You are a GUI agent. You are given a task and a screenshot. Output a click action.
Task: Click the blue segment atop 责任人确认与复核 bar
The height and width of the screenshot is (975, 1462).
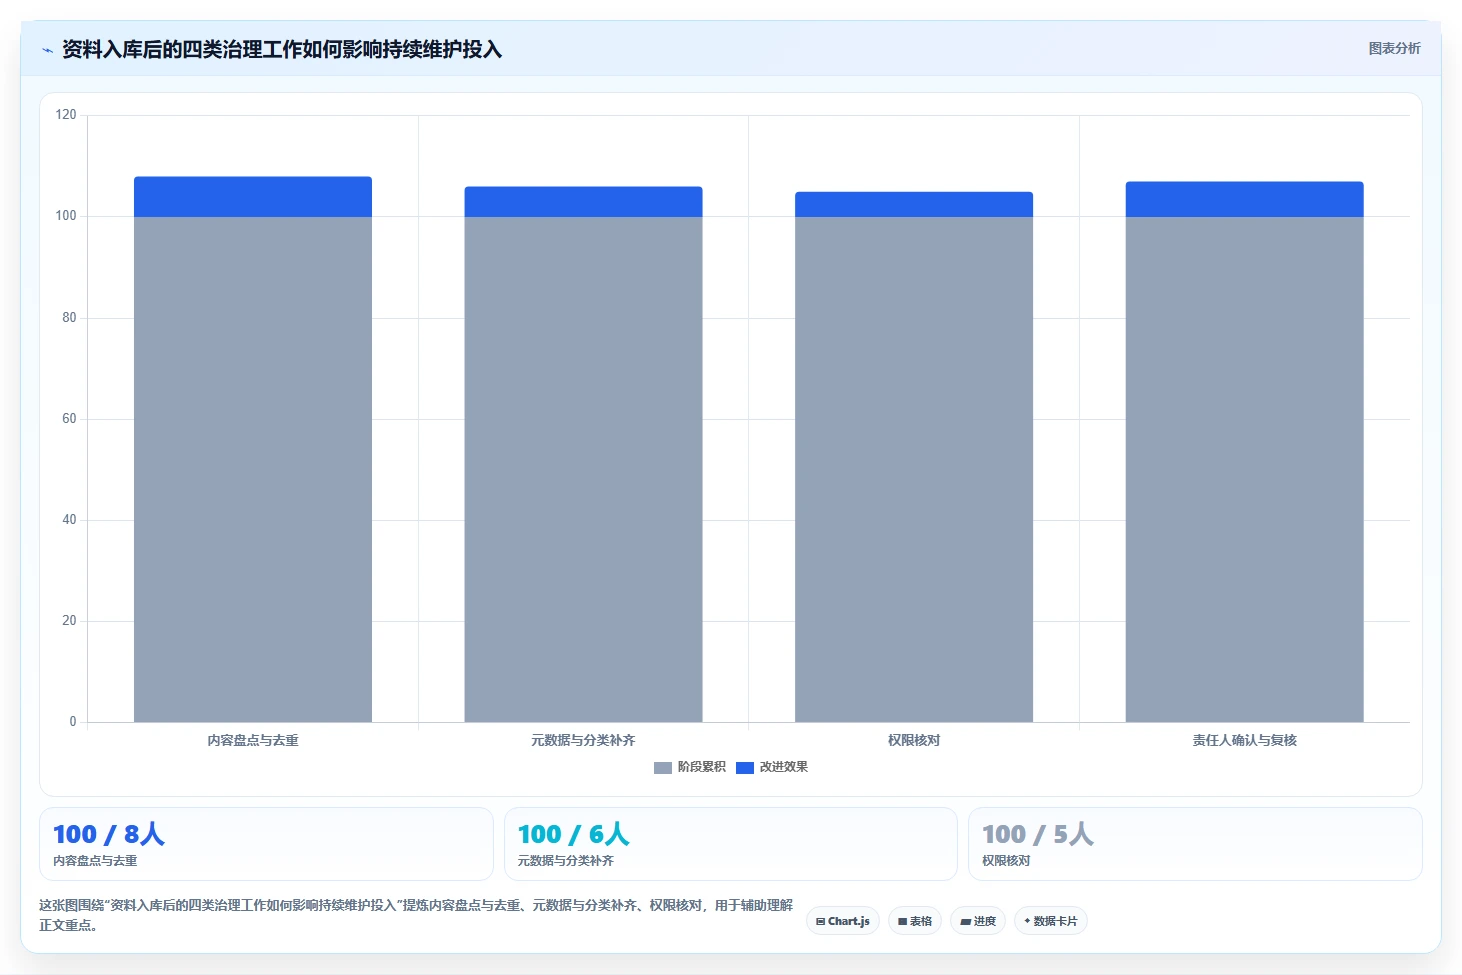(x=1245, y=199)
